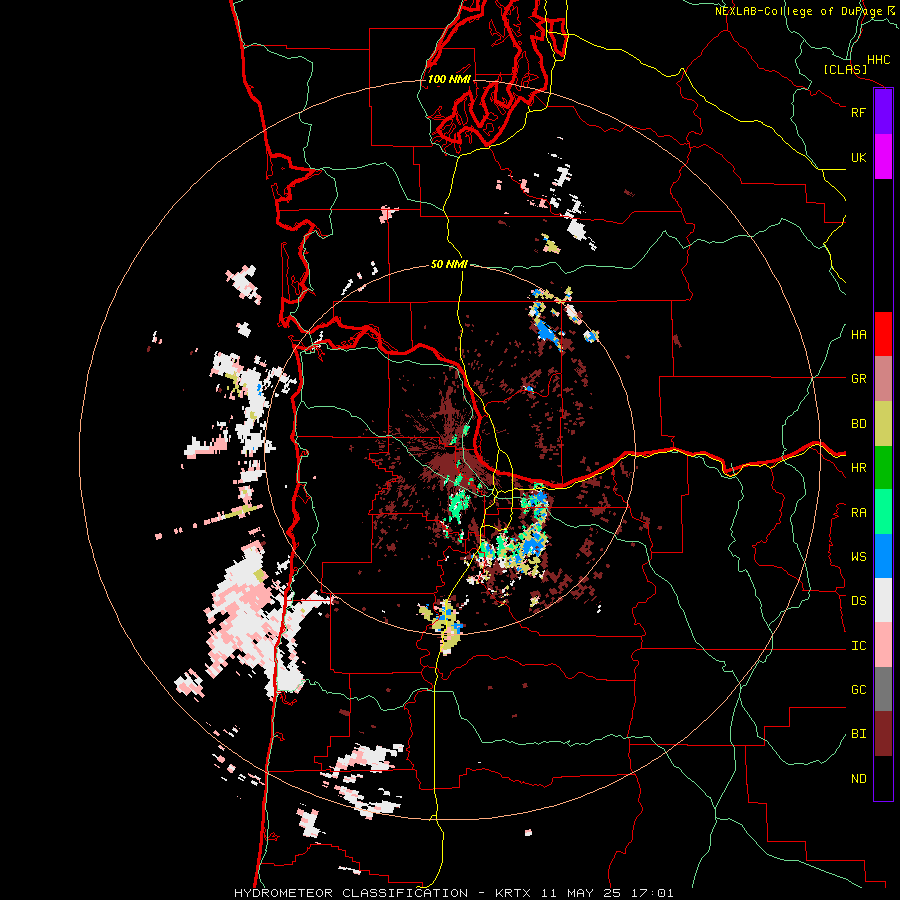This screenshot has height=900, width=900.
Task: Click the RF legend label
Action: [x=858, y=112]
